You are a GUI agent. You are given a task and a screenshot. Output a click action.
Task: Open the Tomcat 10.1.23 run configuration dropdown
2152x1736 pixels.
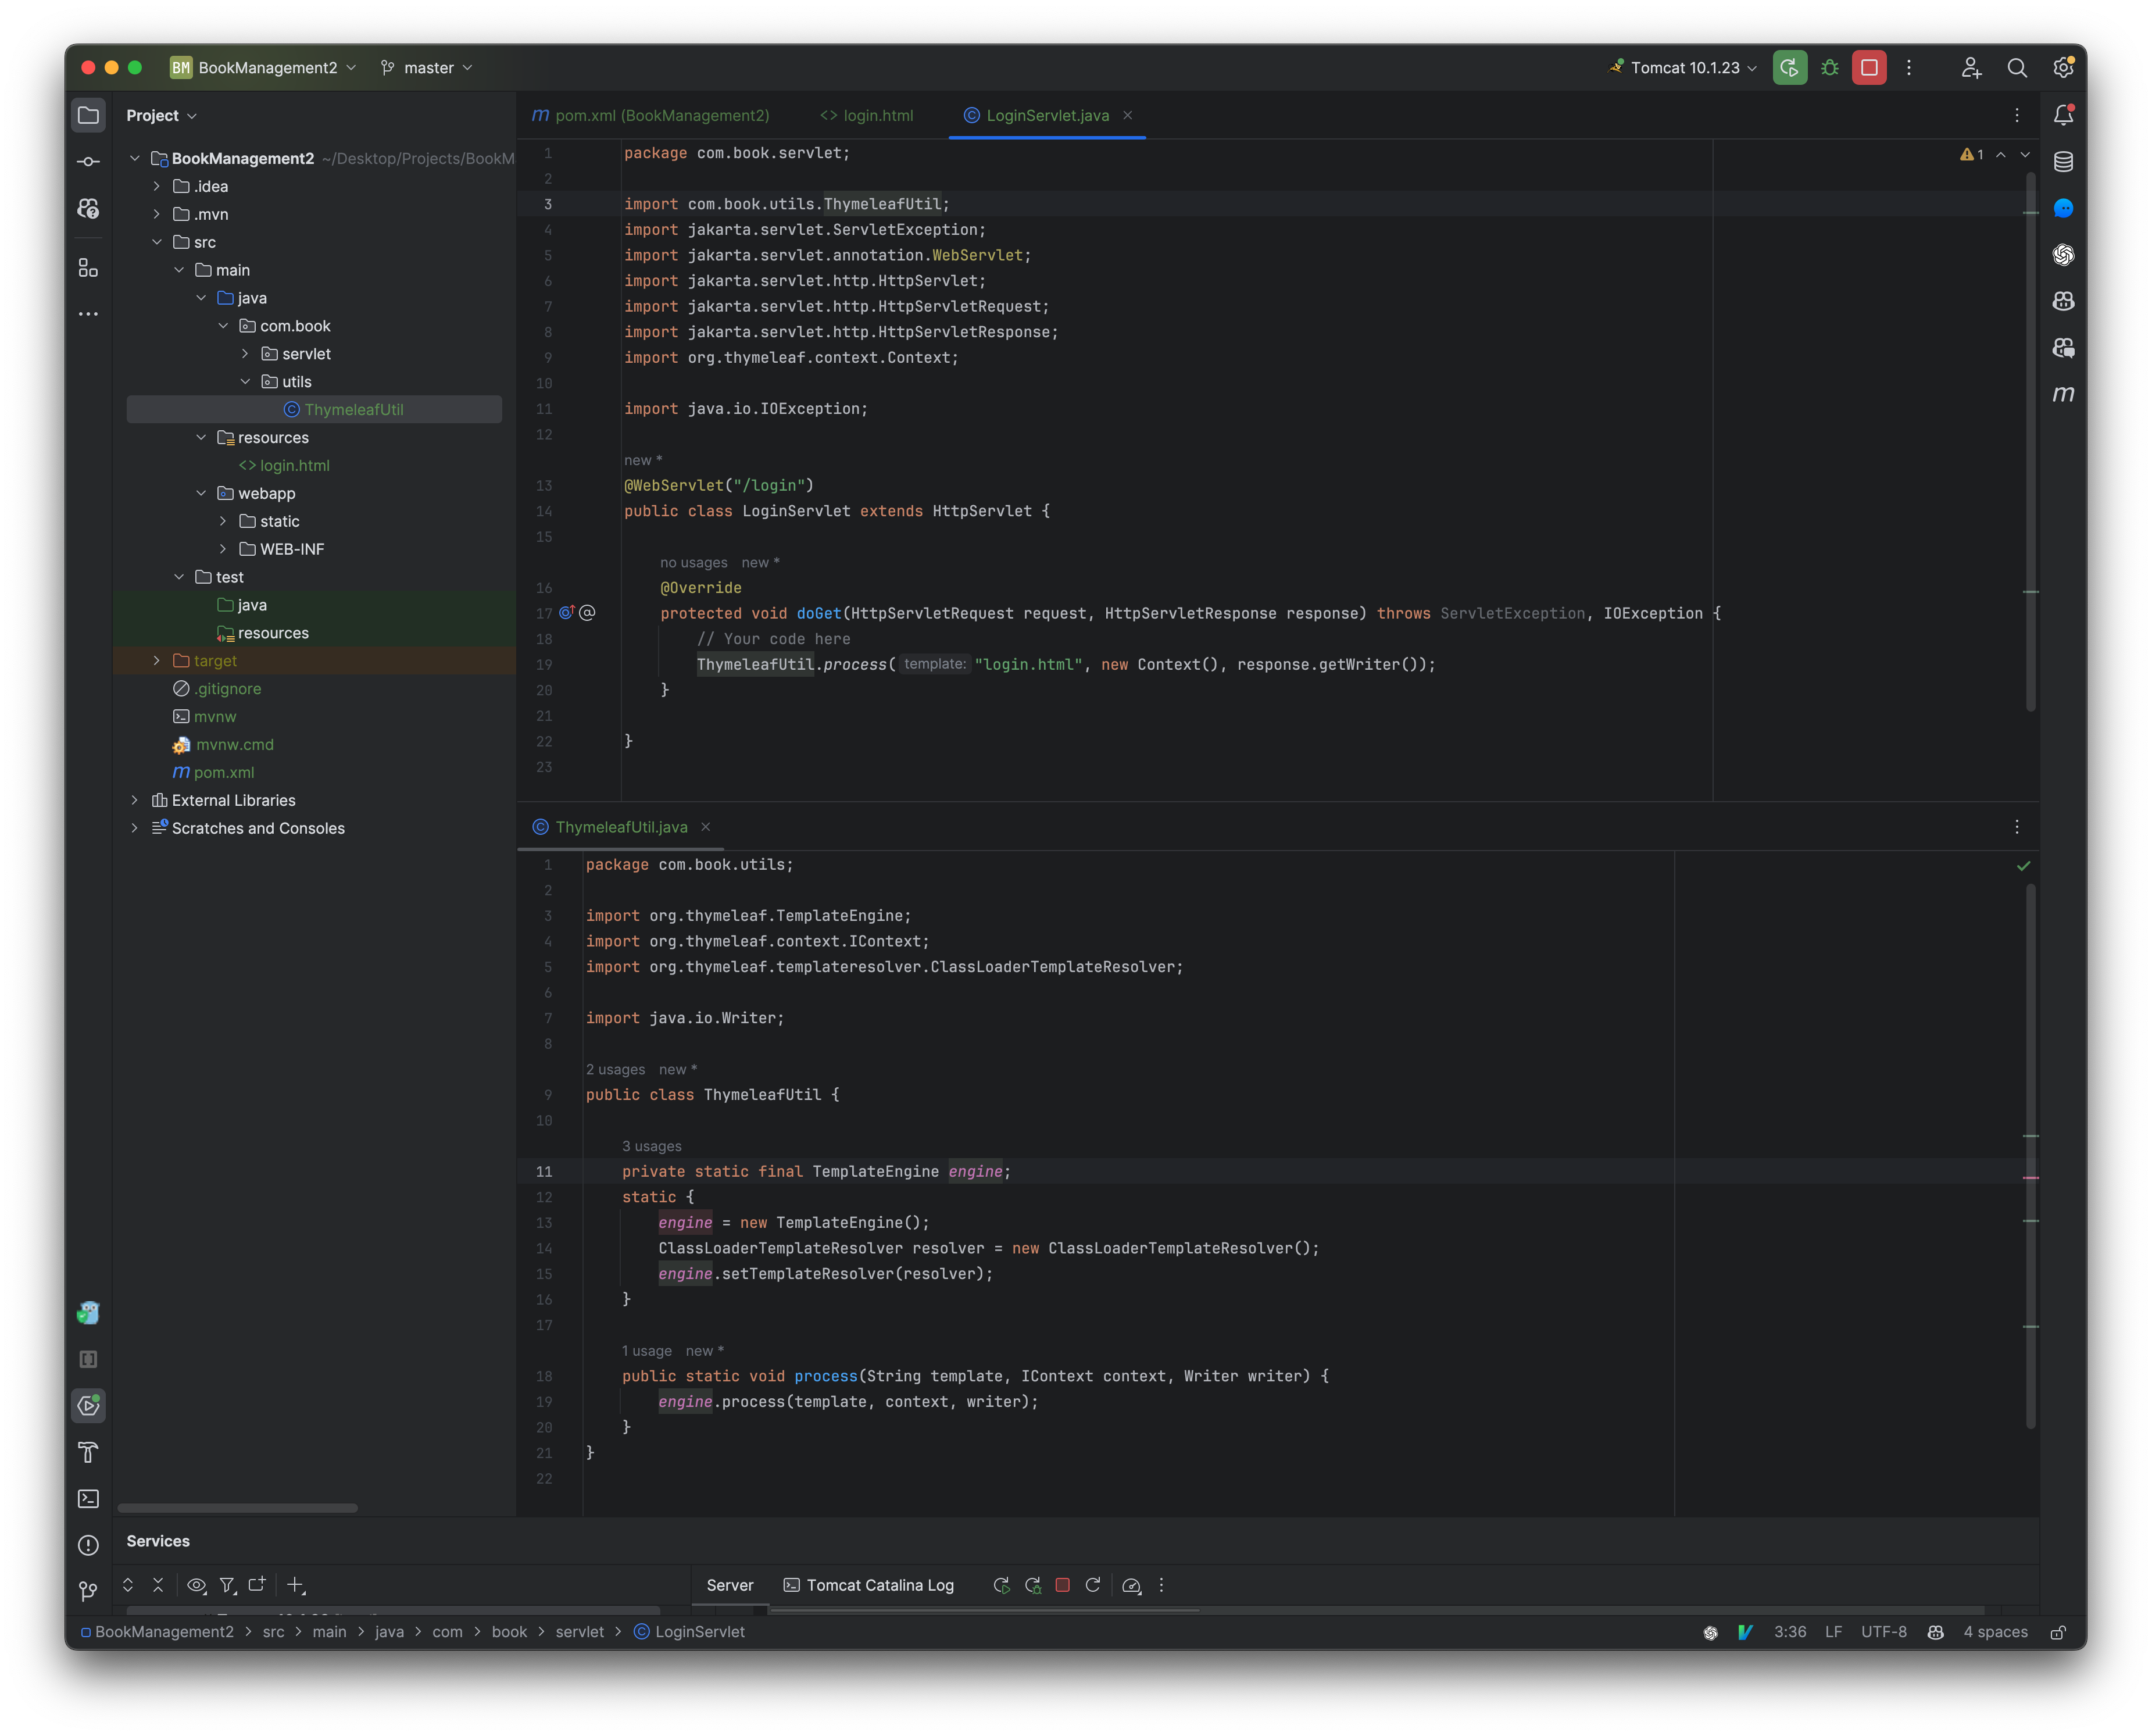pos(1683,67)
